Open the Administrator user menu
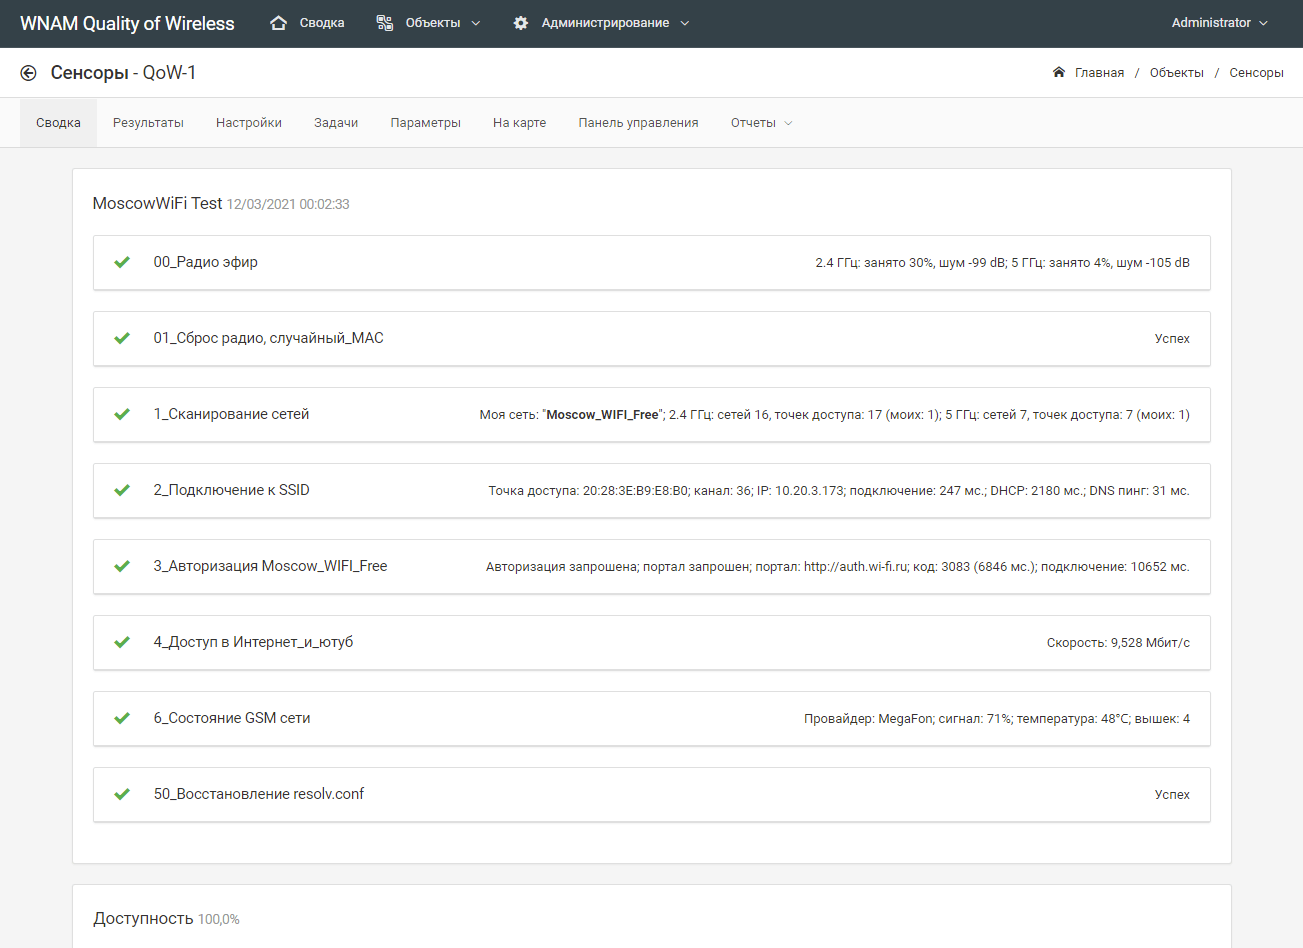The height and width of the screenshot is (948, 1303). (x=1219, y=23)
